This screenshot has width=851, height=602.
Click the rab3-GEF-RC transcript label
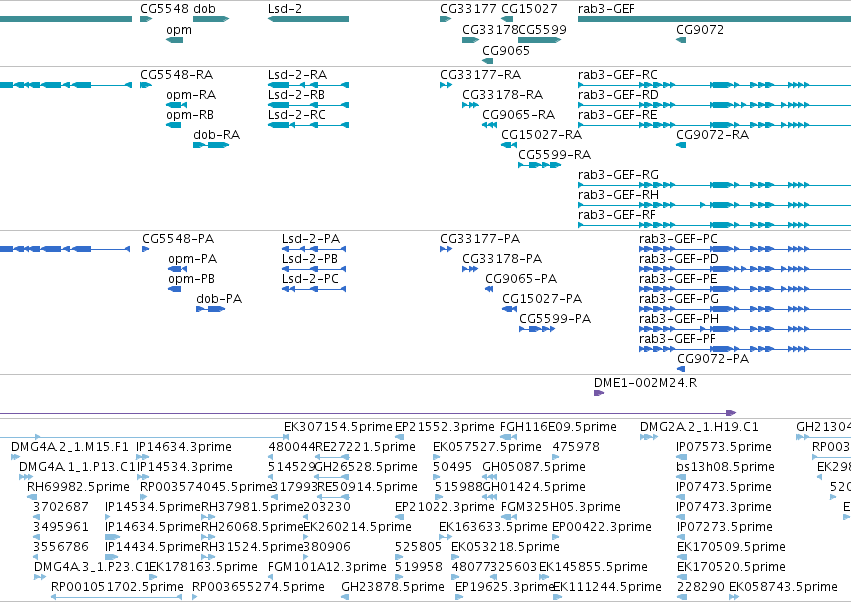coord(618,74)
